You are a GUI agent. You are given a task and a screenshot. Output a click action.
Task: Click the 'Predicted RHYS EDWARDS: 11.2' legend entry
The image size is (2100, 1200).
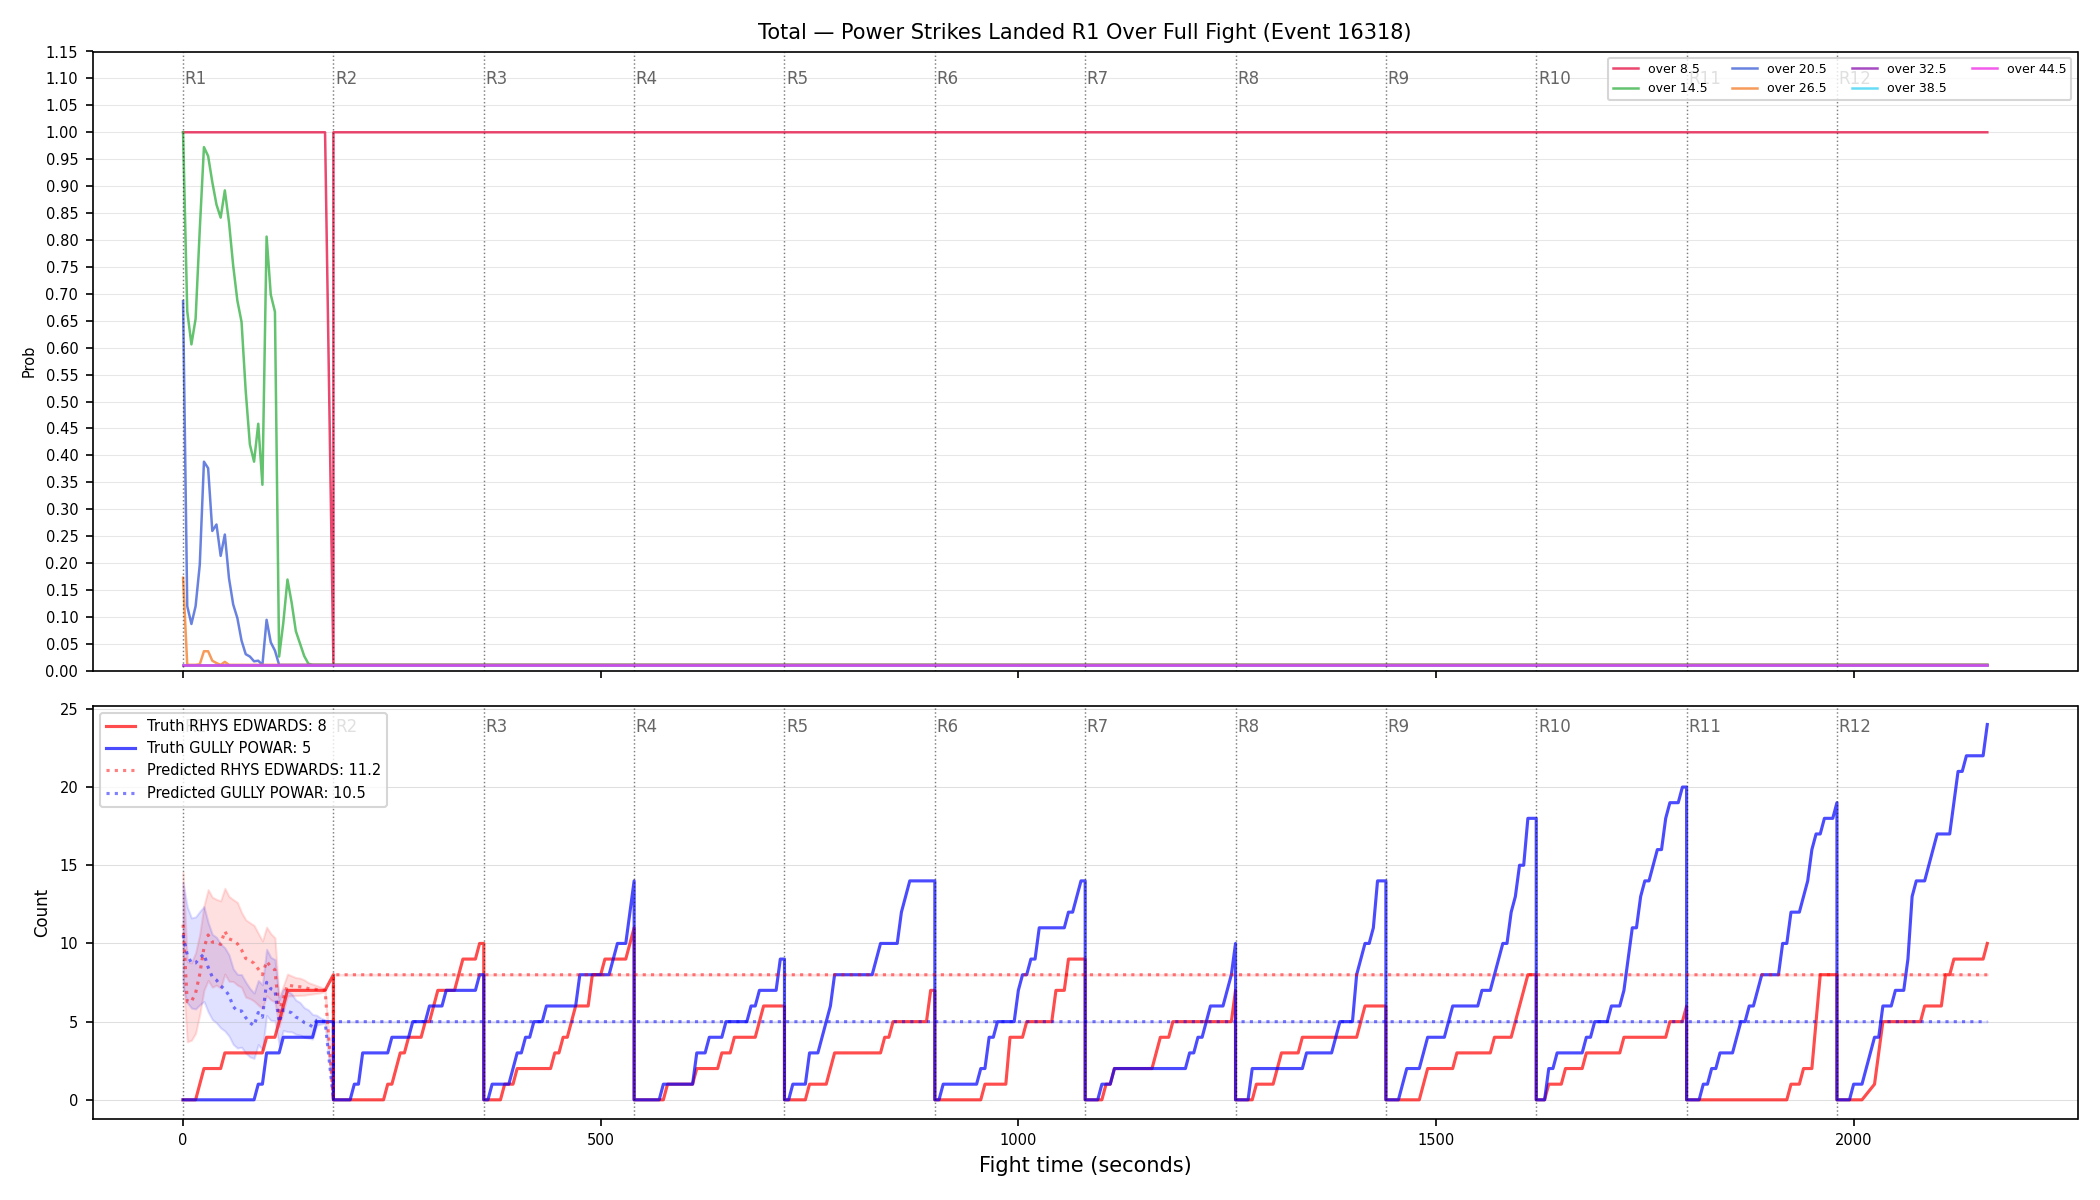coord(264,770)
